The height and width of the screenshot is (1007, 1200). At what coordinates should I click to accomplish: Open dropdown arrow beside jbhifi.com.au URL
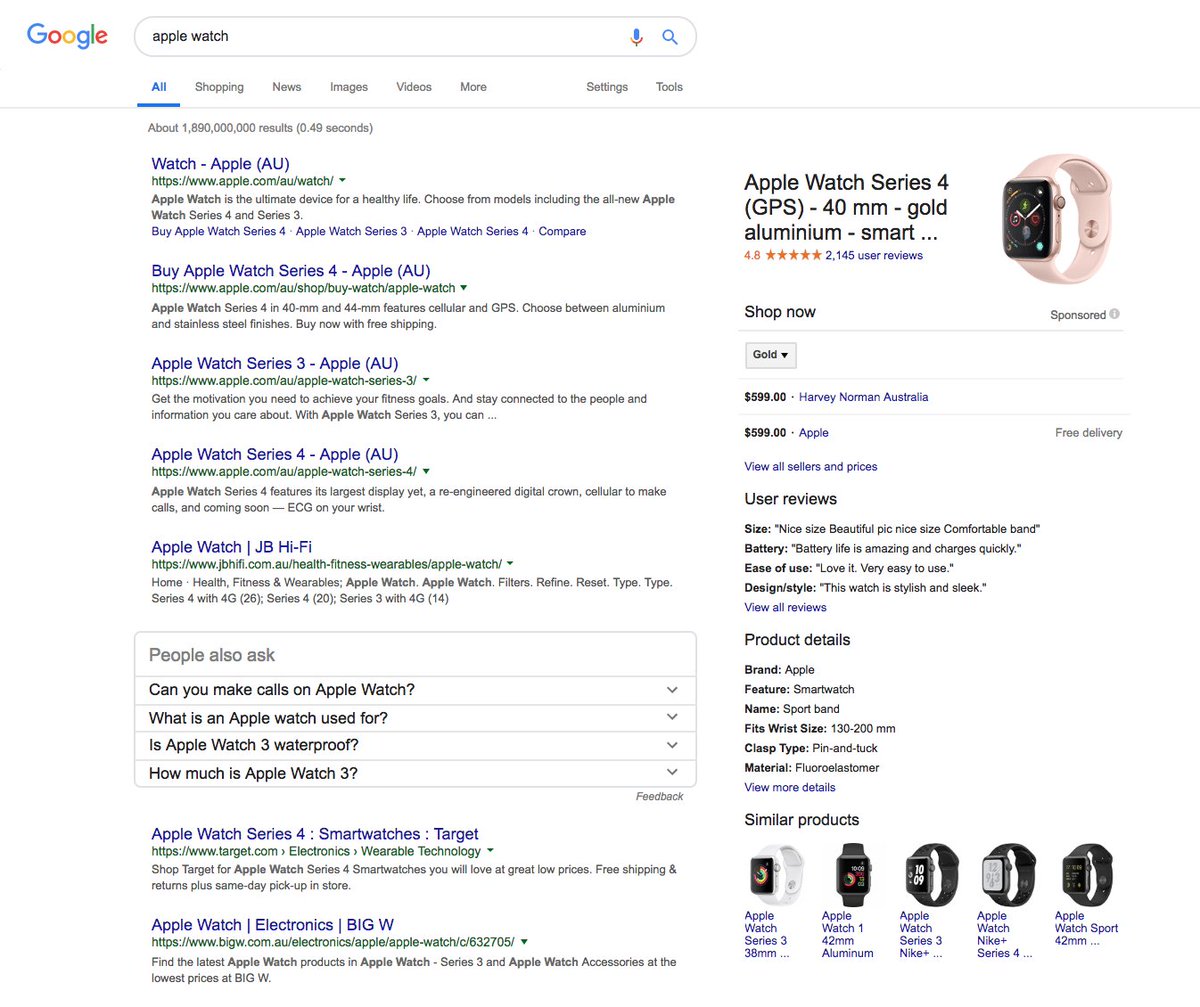pos(510,564)
